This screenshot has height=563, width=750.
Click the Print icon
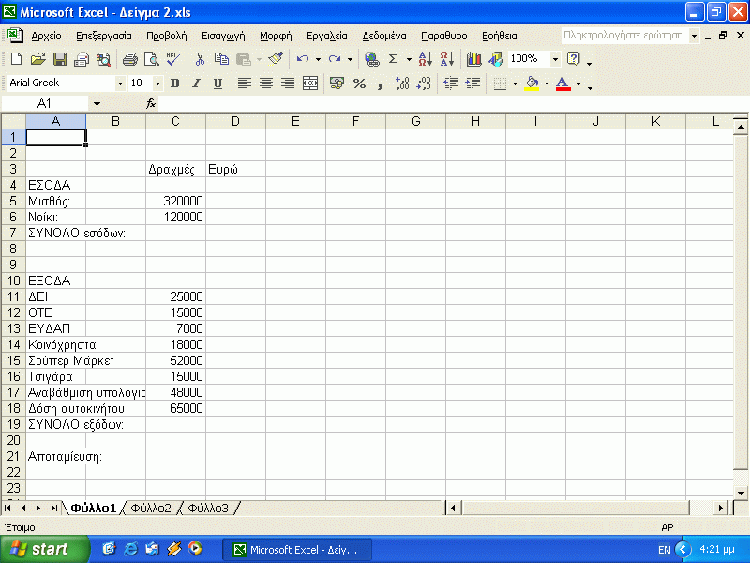[x=130, y=59]
